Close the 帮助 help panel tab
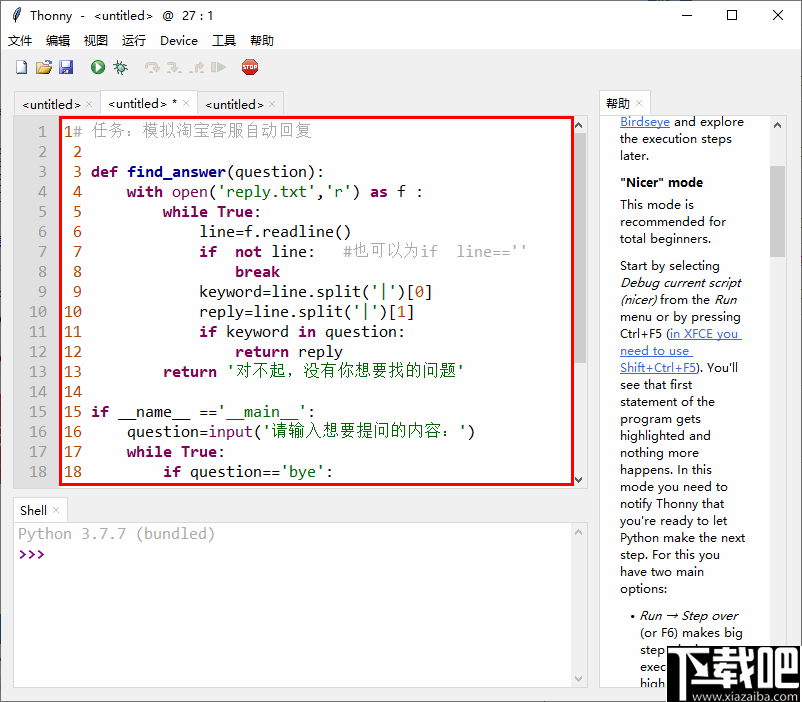The image size is (802, 702). click(640, 103)
